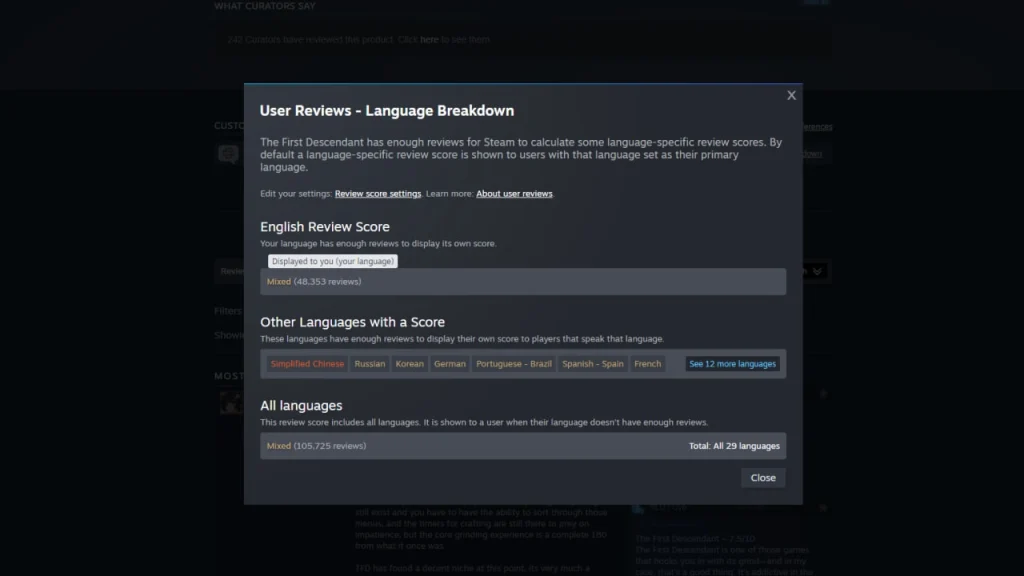Viewport: 1024px width, 576px height.
Task: Expand See 12 more languages
Action: pos(732,364)
